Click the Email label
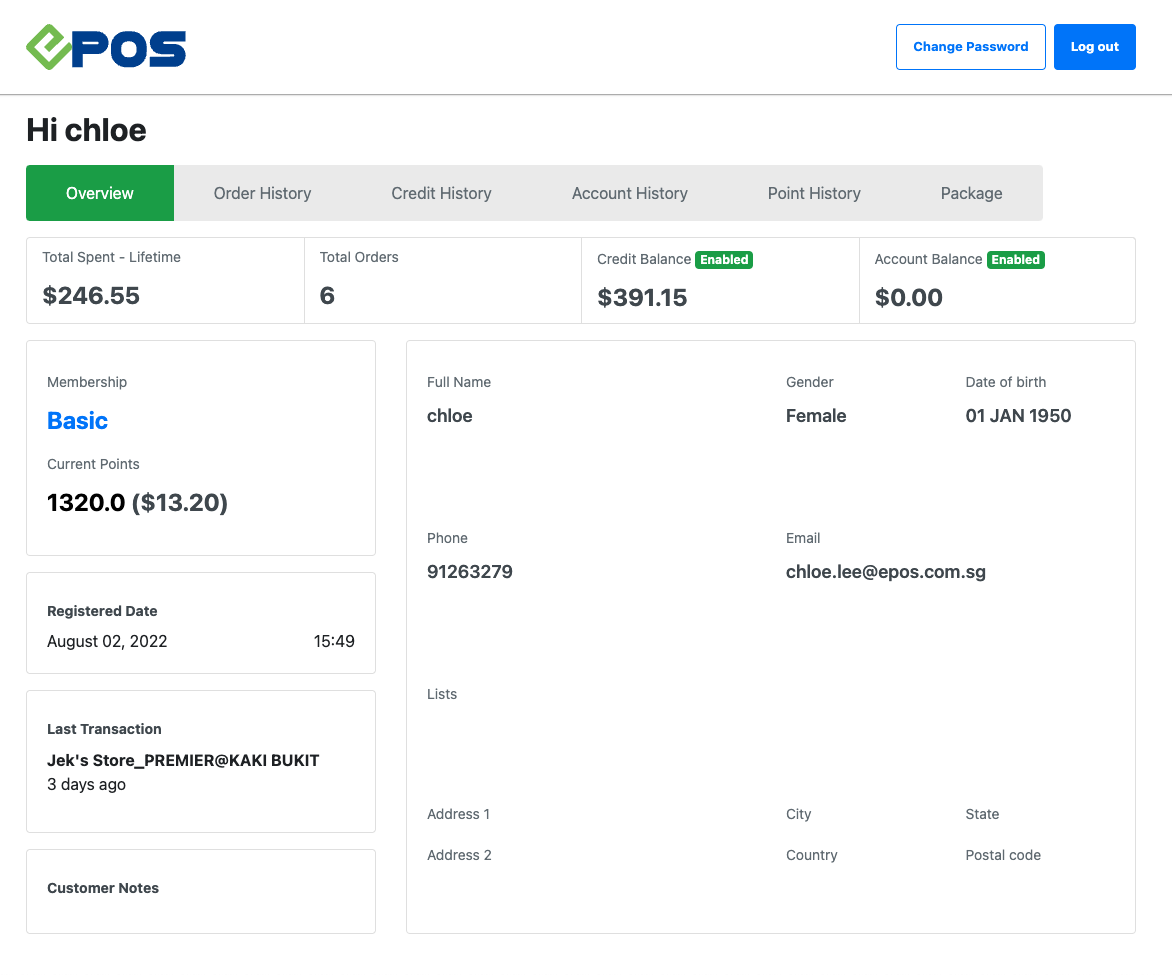The image size is (1172, 975). click(x=803, y=538)
